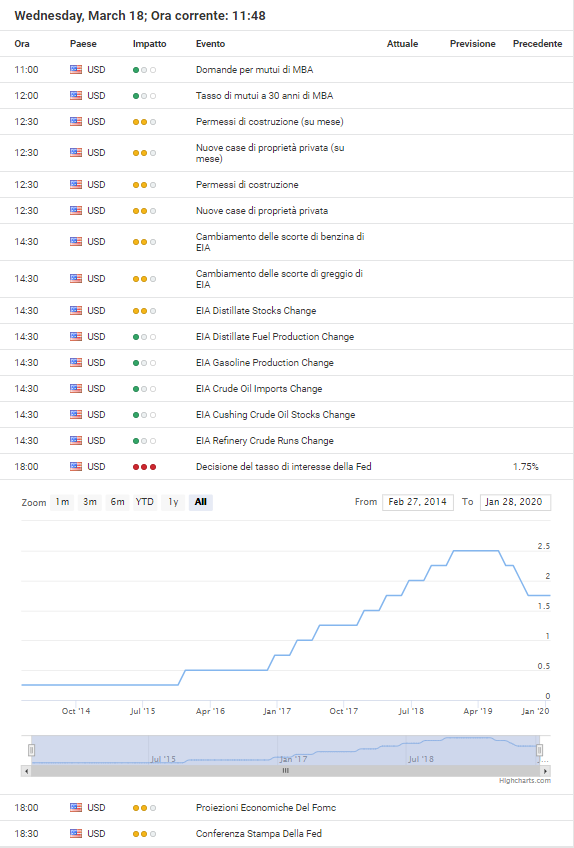The height and width of the screenshot is (848, 574).
Task: Click the right handle of the chart navigator
Action: pos(539,750)
